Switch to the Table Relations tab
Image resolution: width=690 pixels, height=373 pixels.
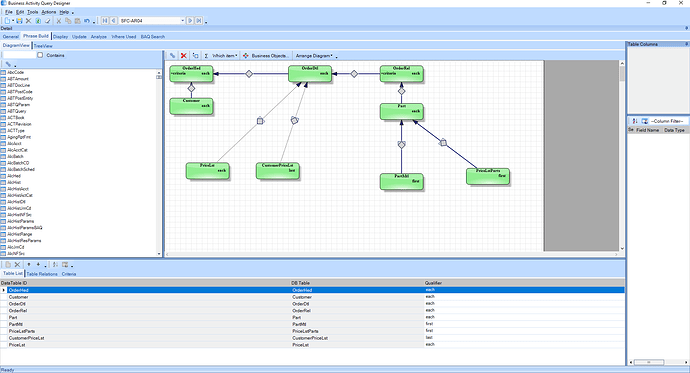coord(42,274)
